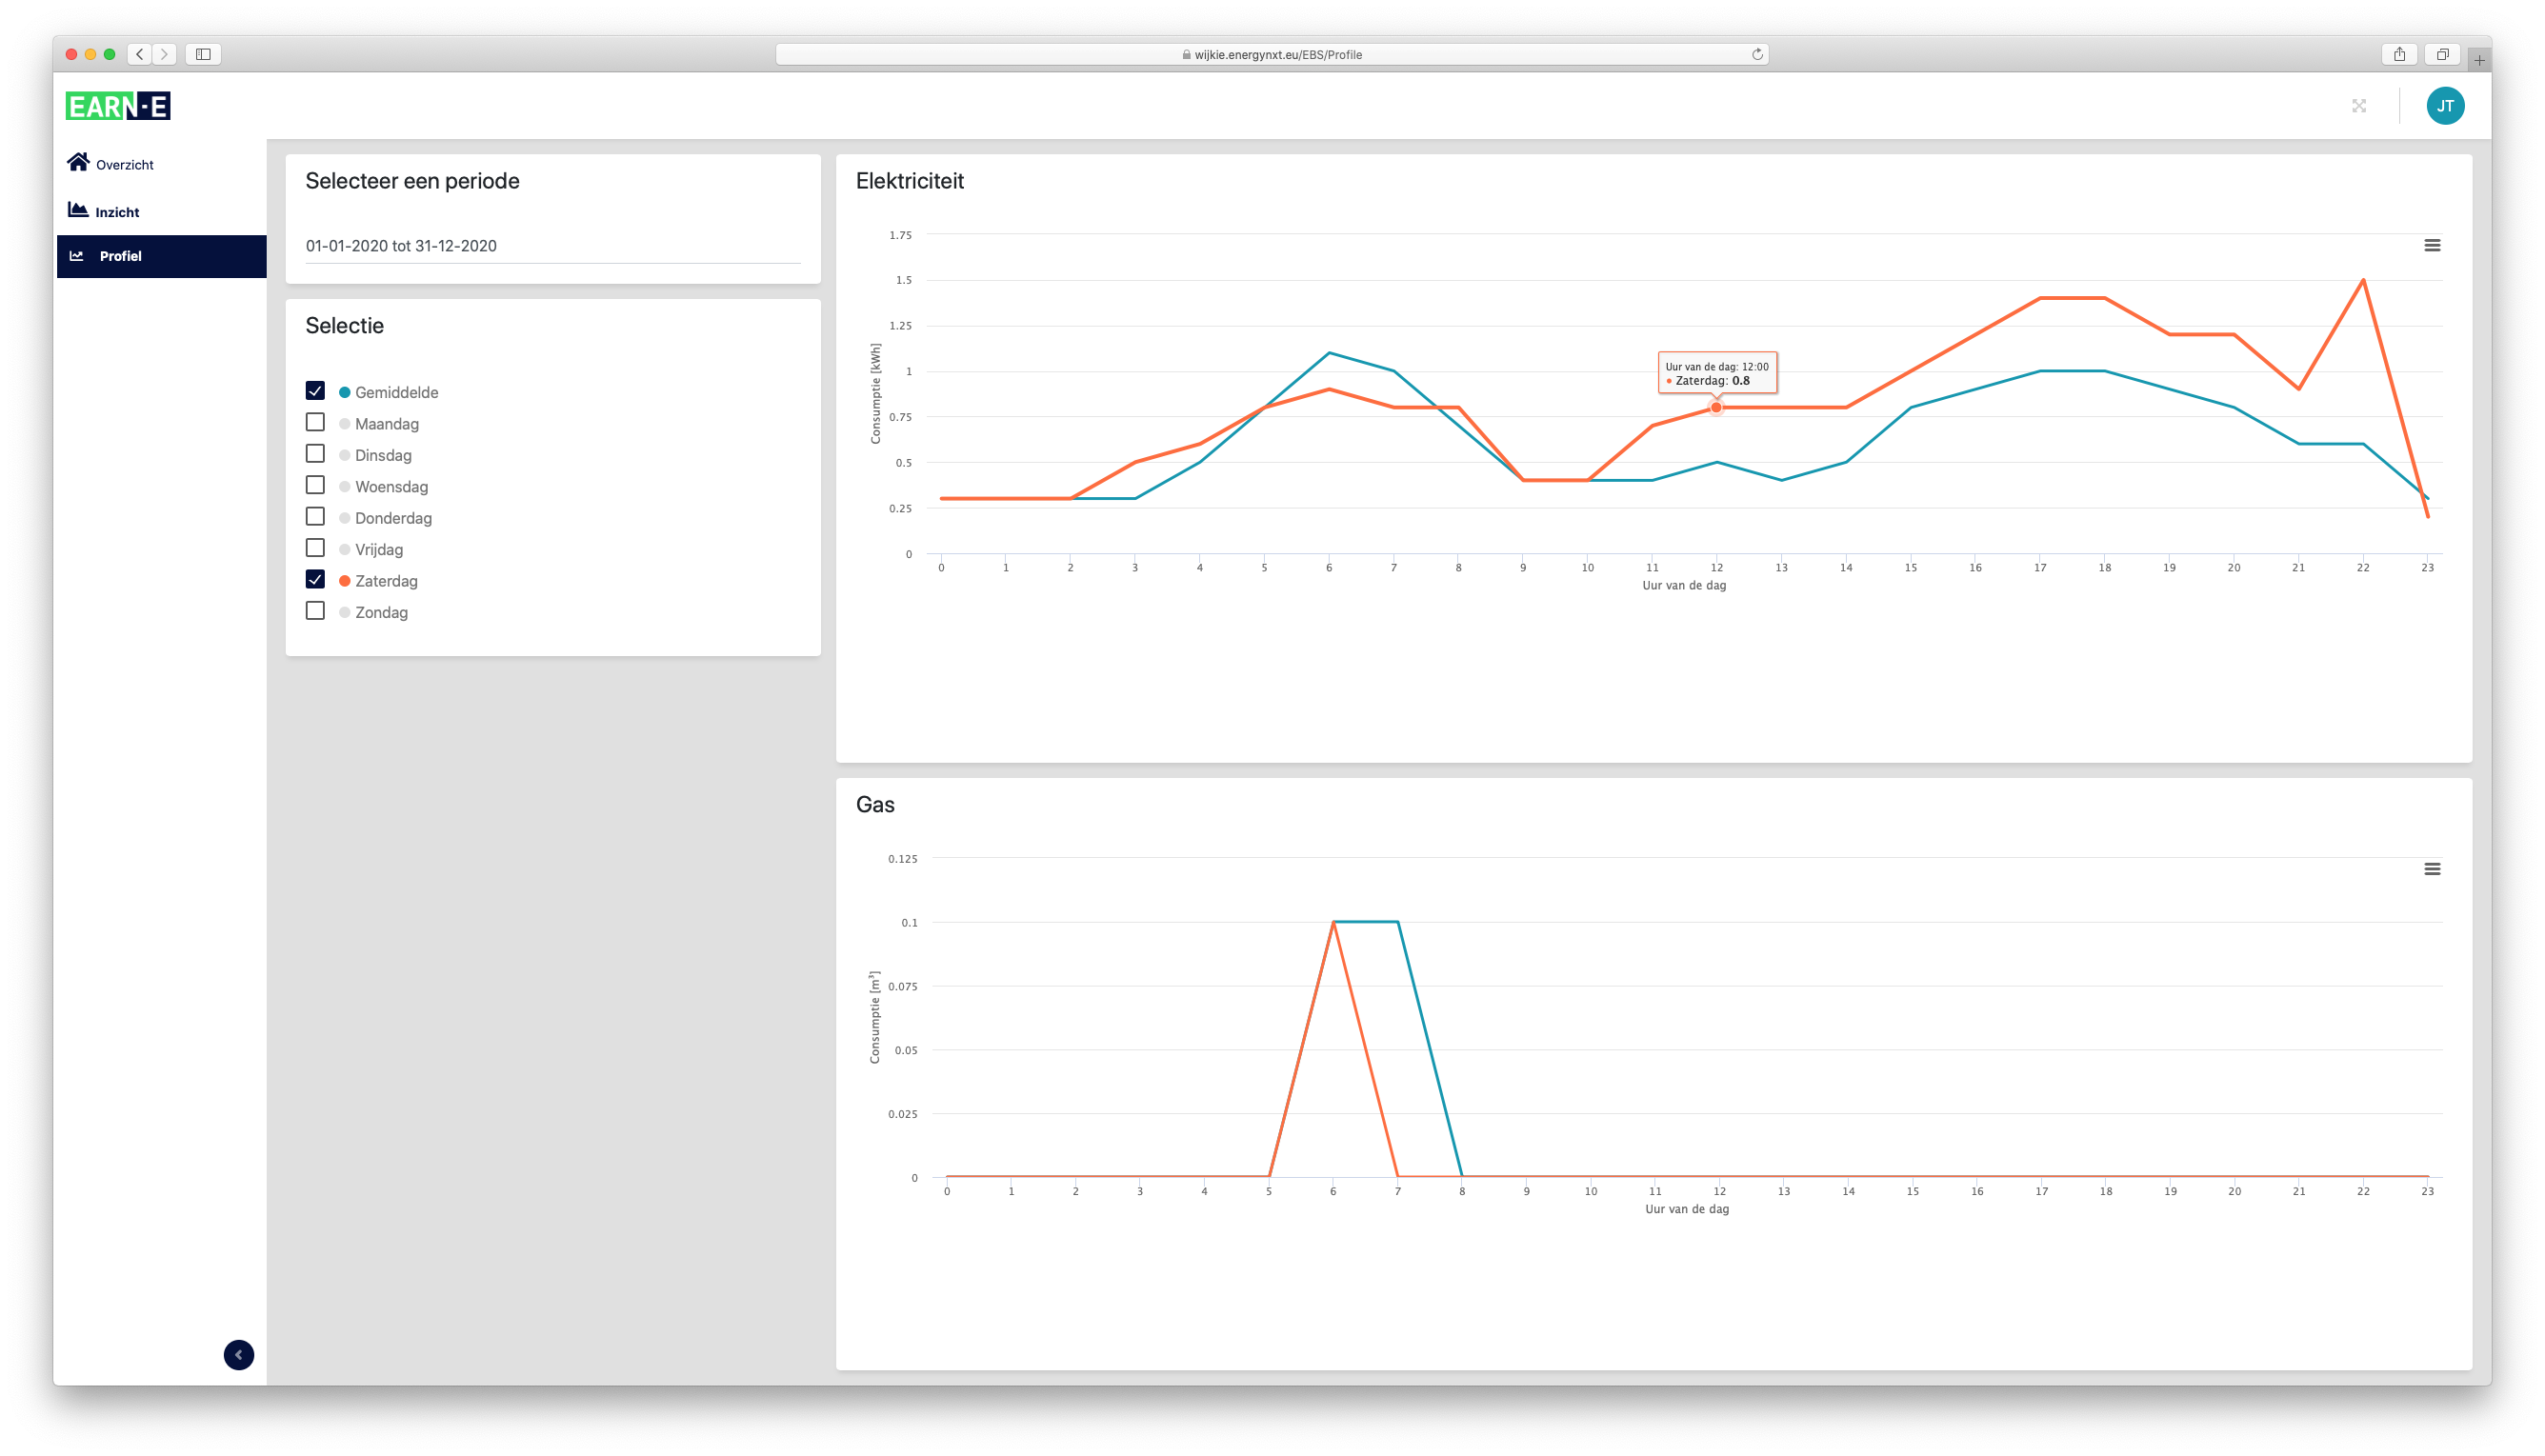This screenshot has height=1456, width=2545.
Task: Open the JT user avatar
Action: [2444, 106]
